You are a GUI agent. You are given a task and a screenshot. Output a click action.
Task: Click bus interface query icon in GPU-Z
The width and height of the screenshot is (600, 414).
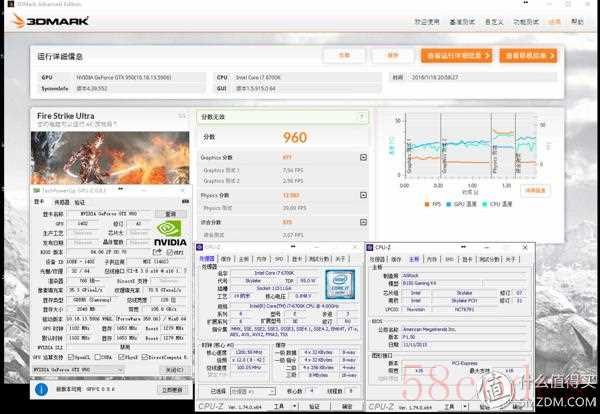(x=185, y=271)
